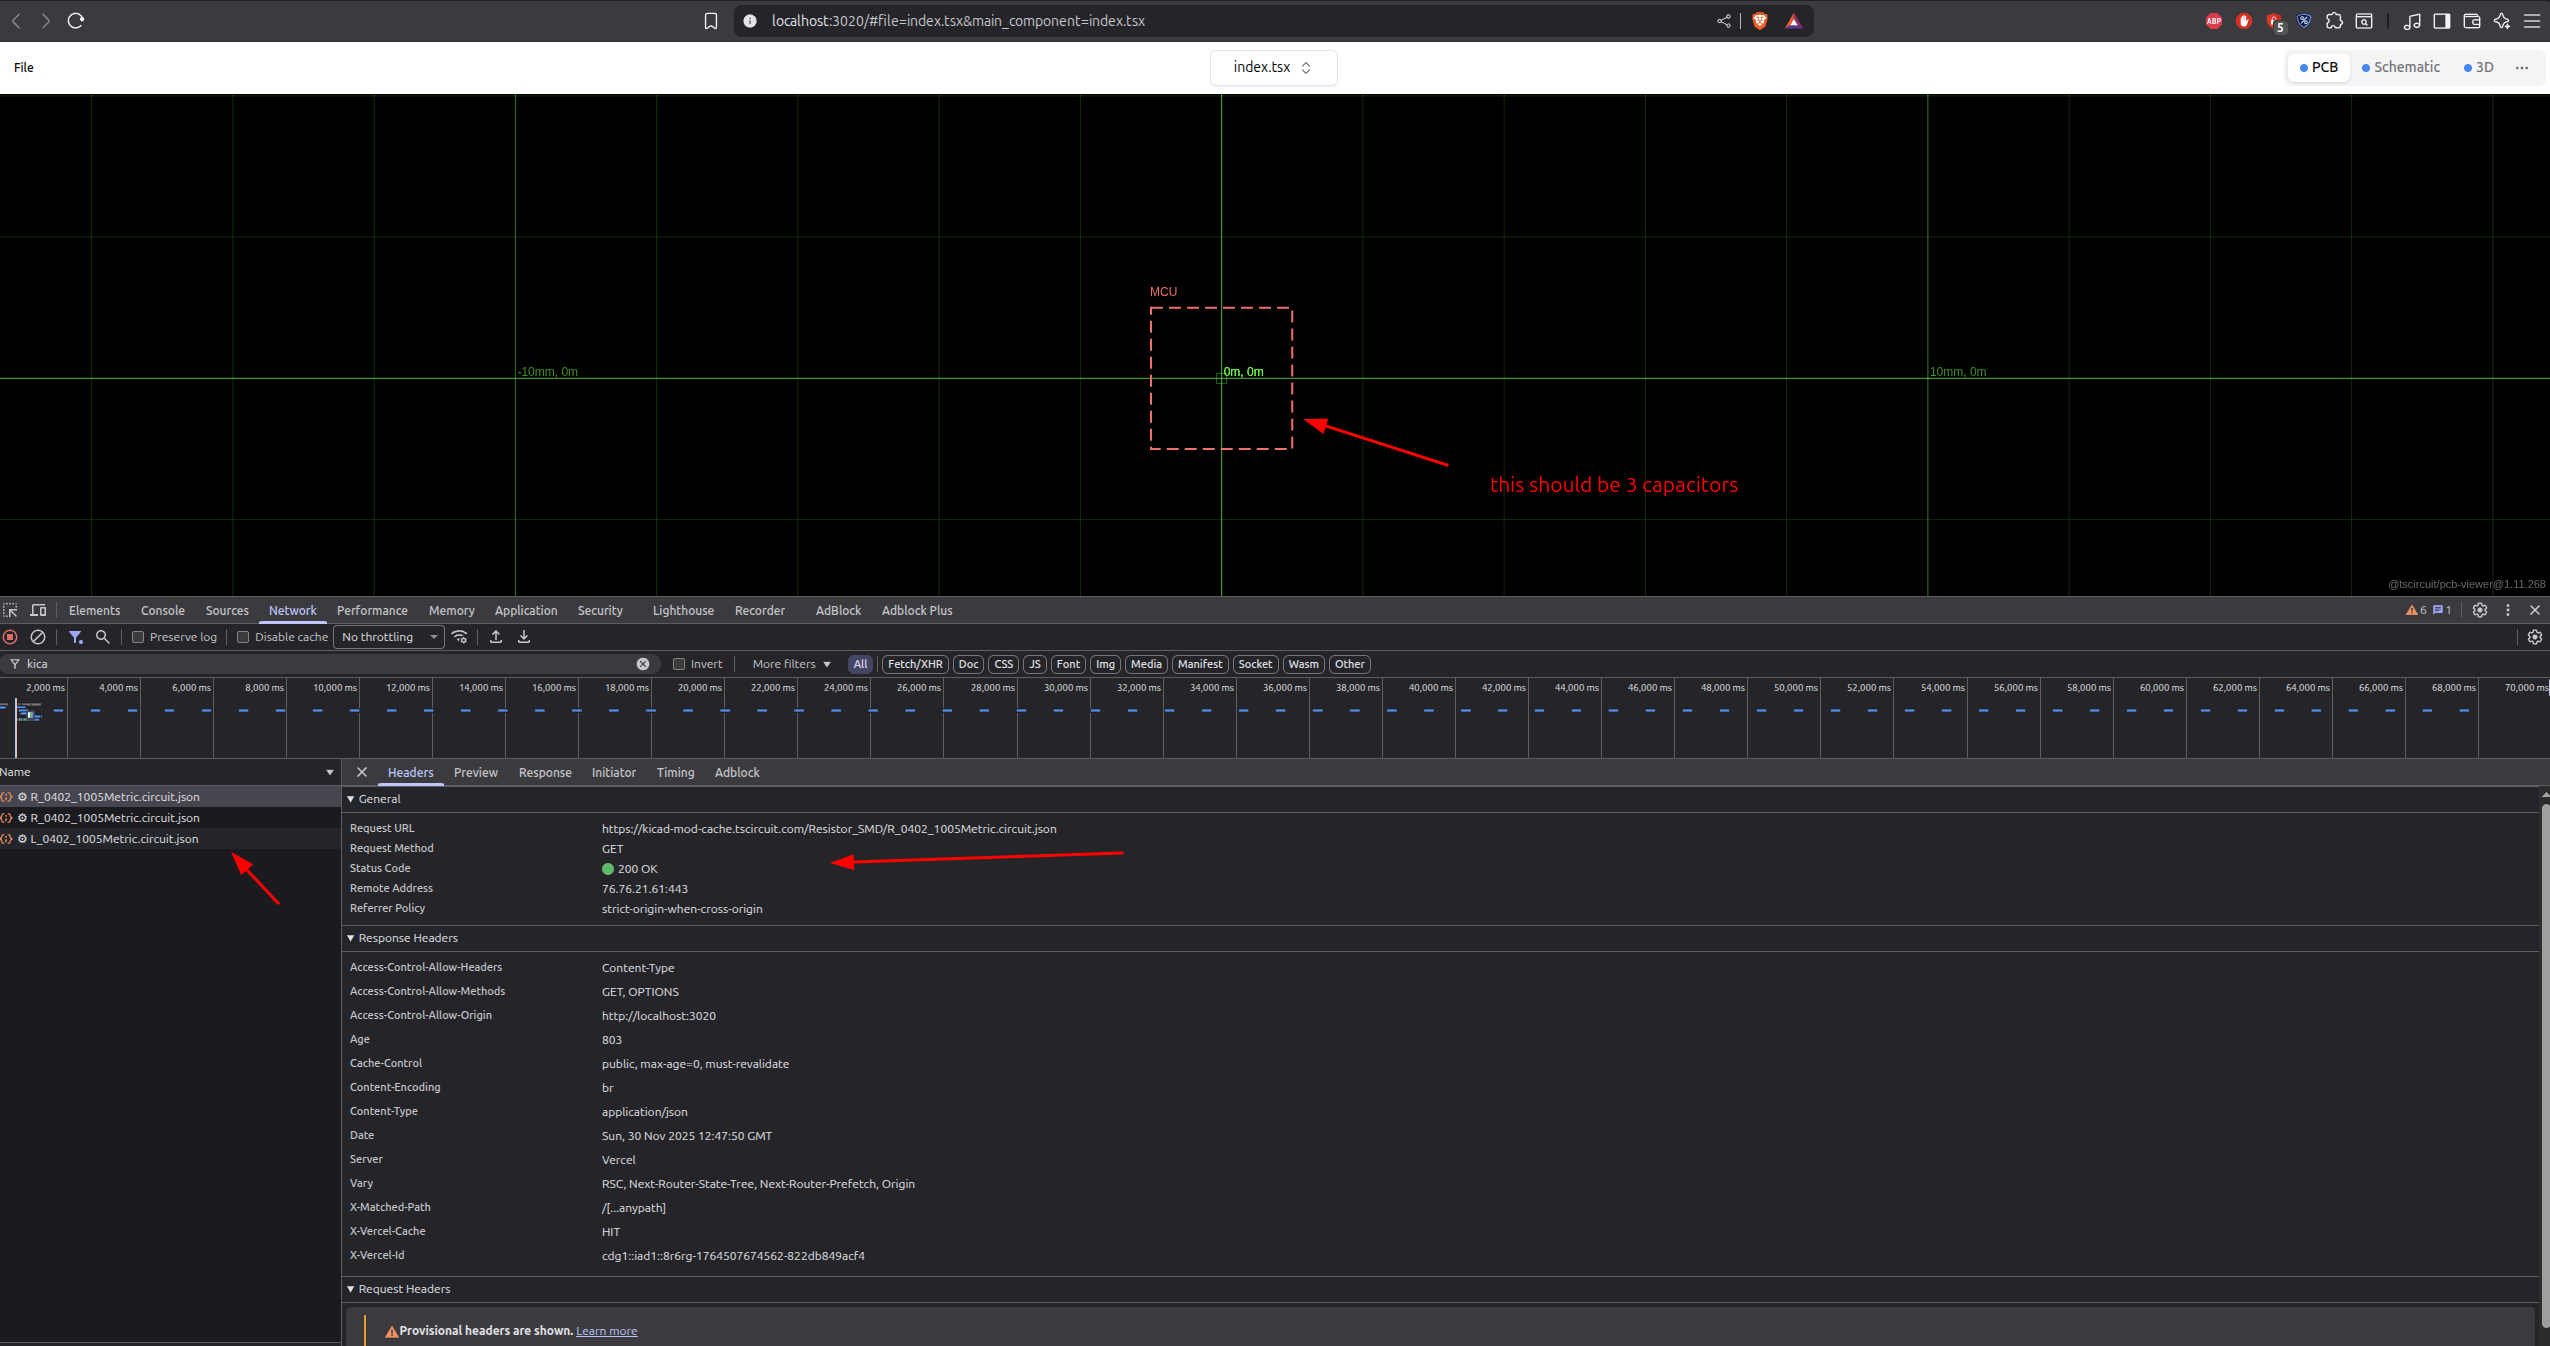Click Export HAR download icon

(524, 637)
